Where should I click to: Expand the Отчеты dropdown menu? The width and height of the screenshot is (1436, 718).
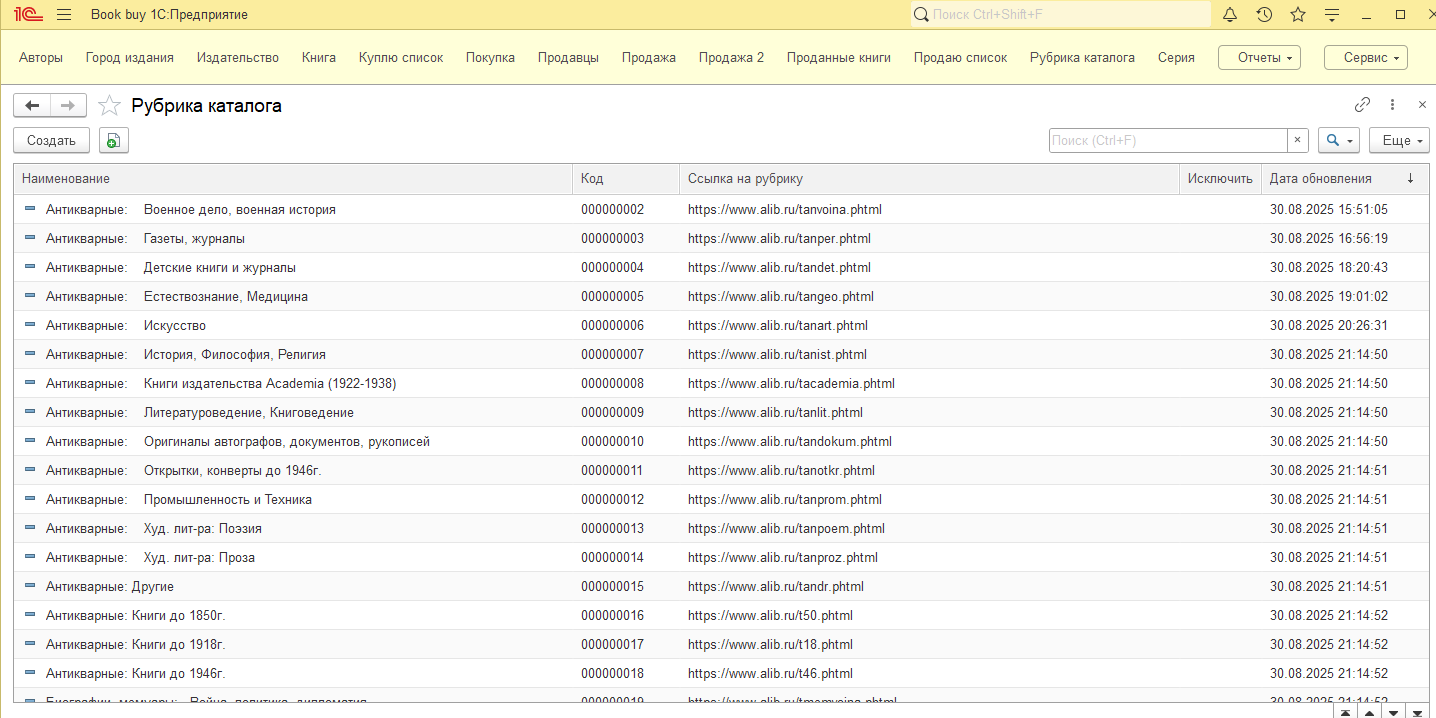[x=1259, y=58]
